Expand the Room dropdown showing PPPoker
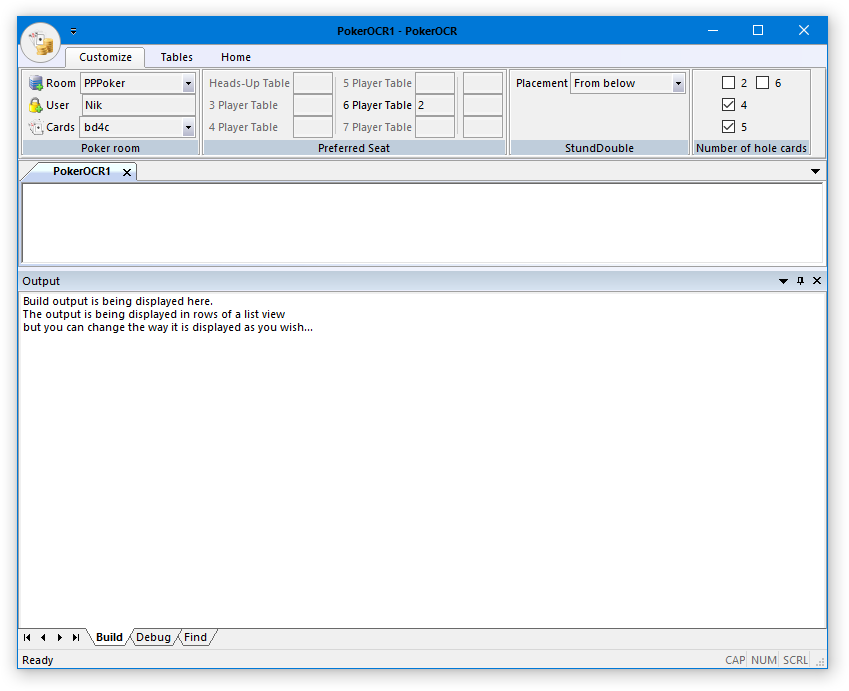849x691 pixels. pyautogui.click(x=188, y=84)
